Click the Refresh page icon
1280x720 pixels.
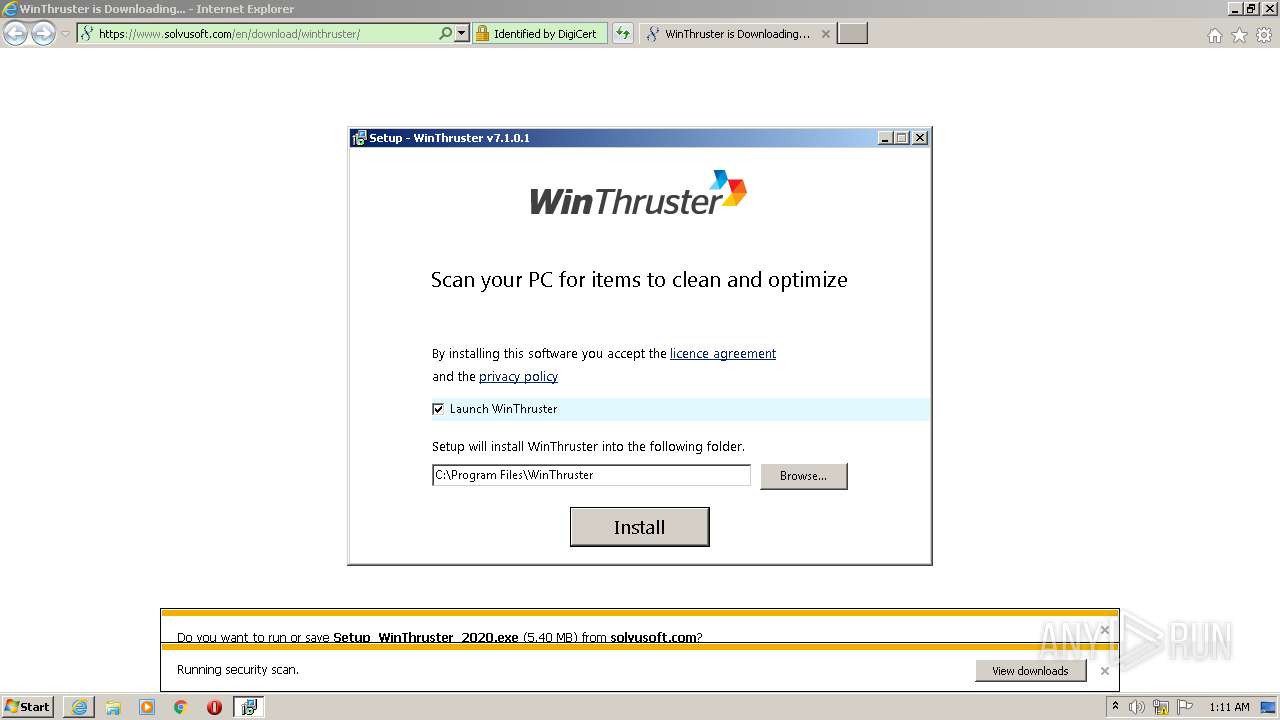pyautogui.click(x=623, y=34)
